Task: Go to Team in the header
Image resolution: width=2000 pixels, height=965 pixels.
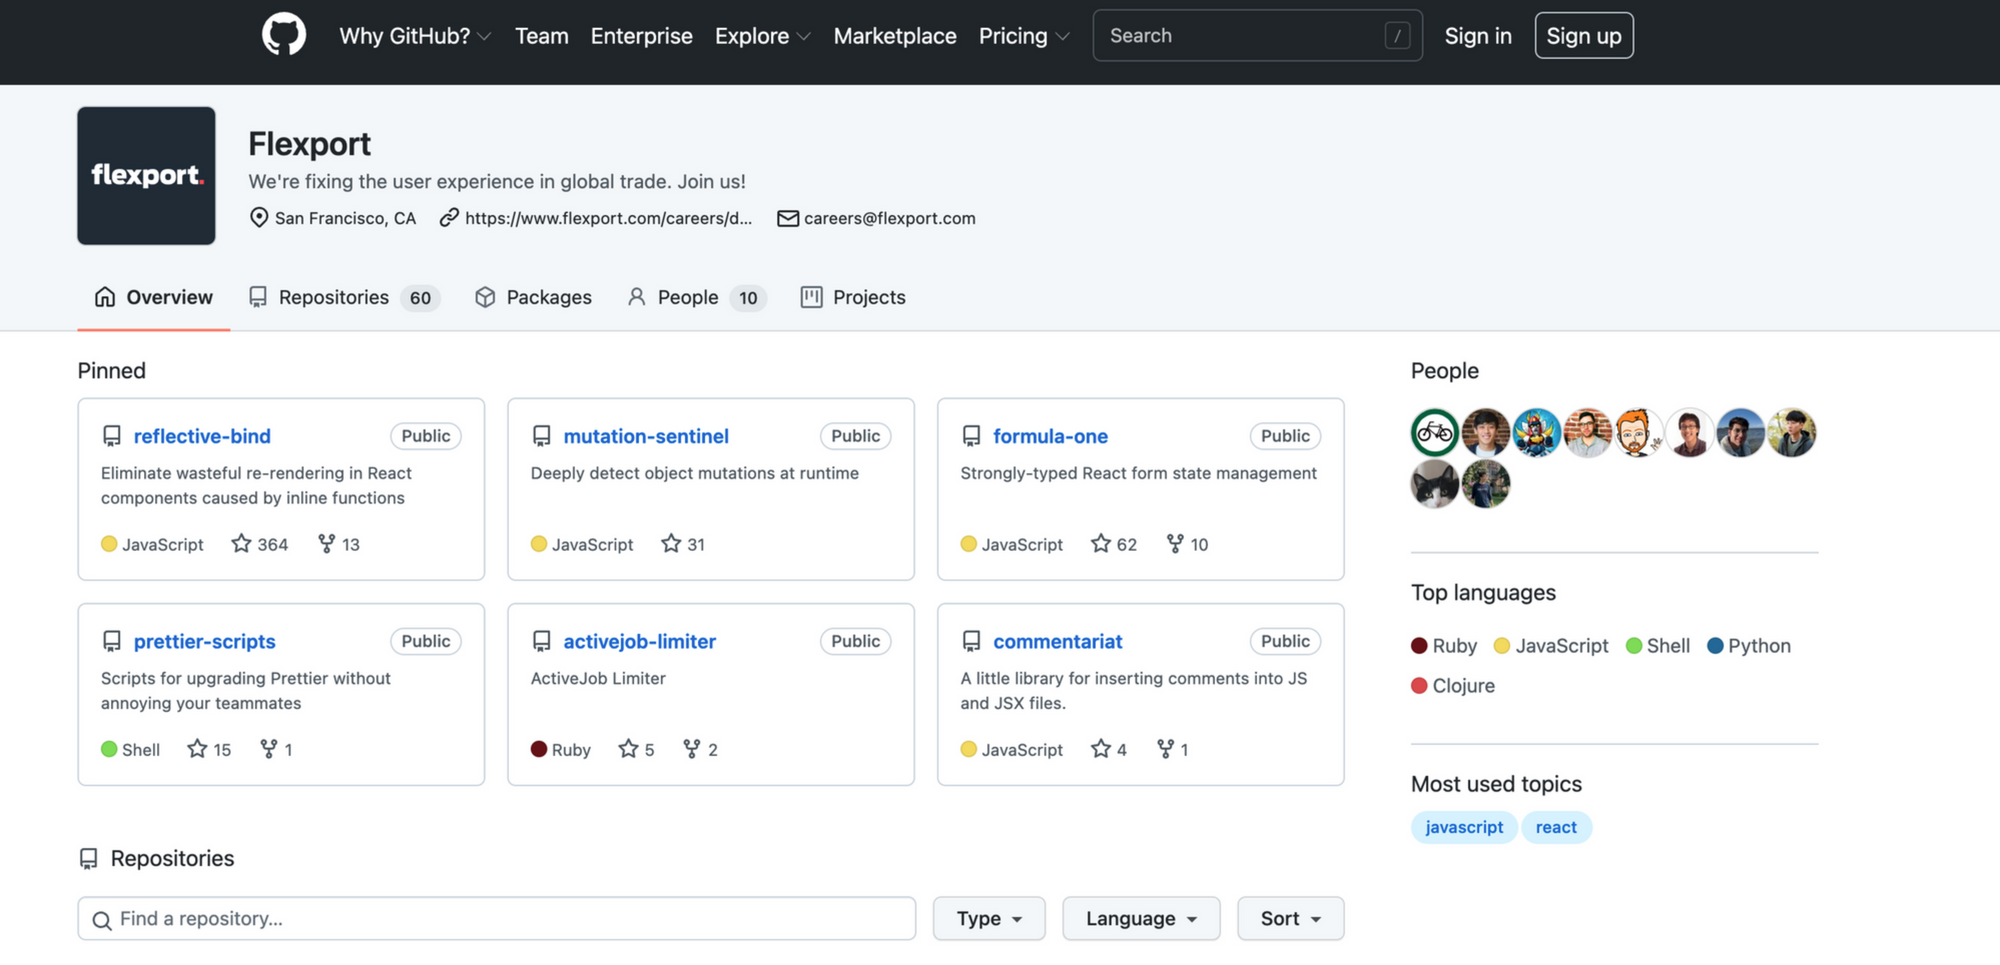Action: 542,36
